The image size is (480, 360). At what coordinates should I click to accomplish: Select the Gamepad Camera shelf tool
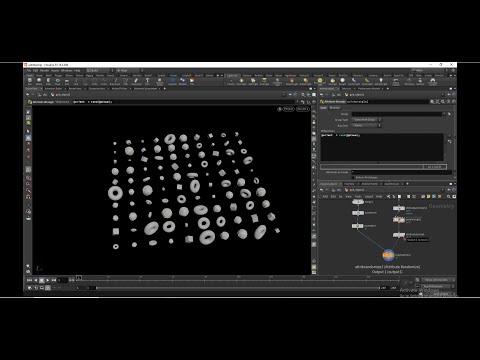tap(432, 81)
